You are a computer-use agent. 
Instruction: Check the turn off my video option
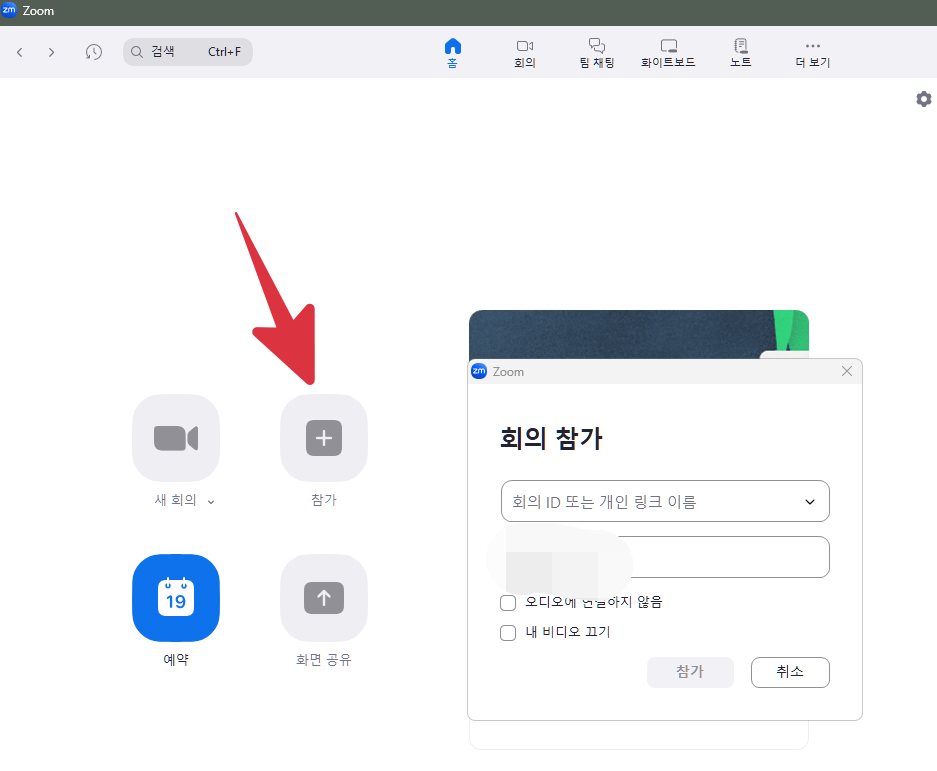tap(508, 632)
